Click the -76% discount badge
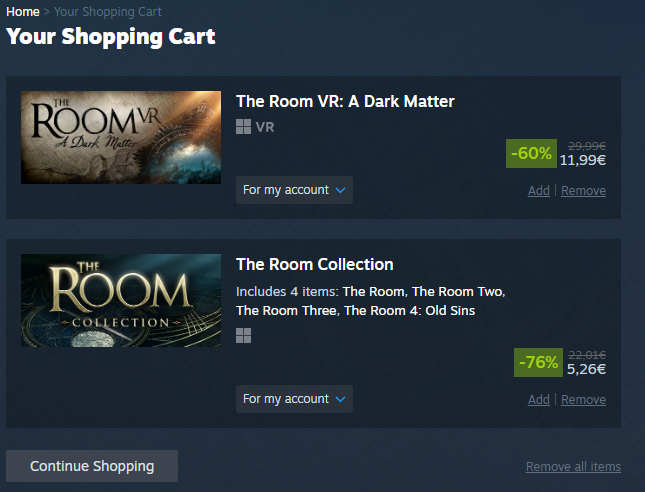This screenshot has height=492, width=645. 538,362
